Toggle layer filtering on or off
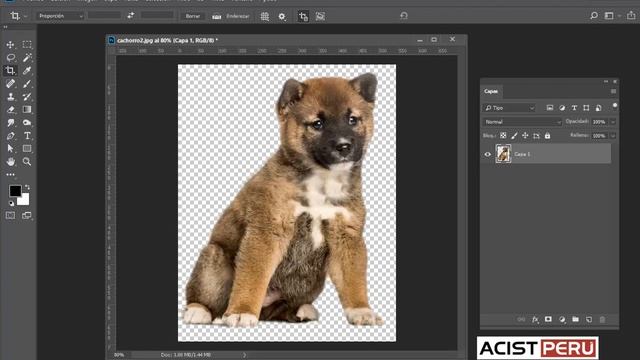 pyautogui.click(x=615, y=106)
